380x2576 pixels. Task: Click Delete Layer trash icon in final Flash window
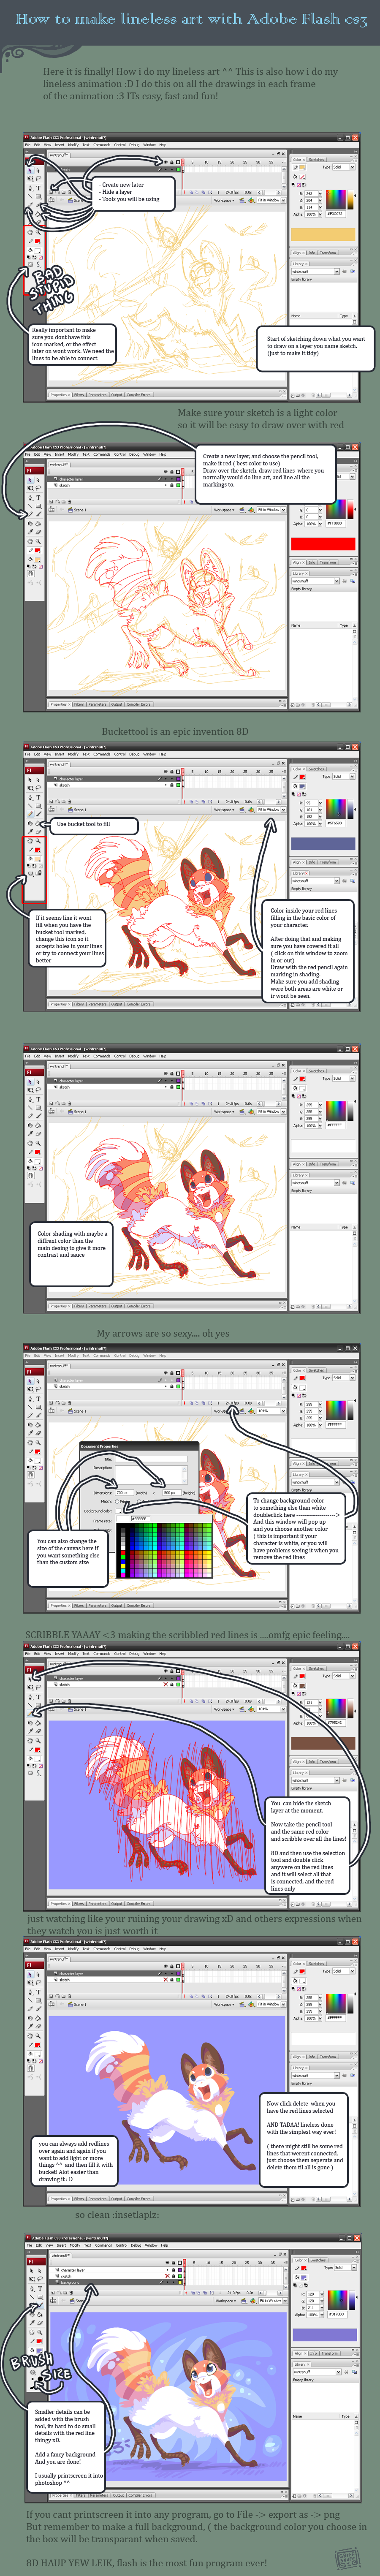tap(70, 2293)
